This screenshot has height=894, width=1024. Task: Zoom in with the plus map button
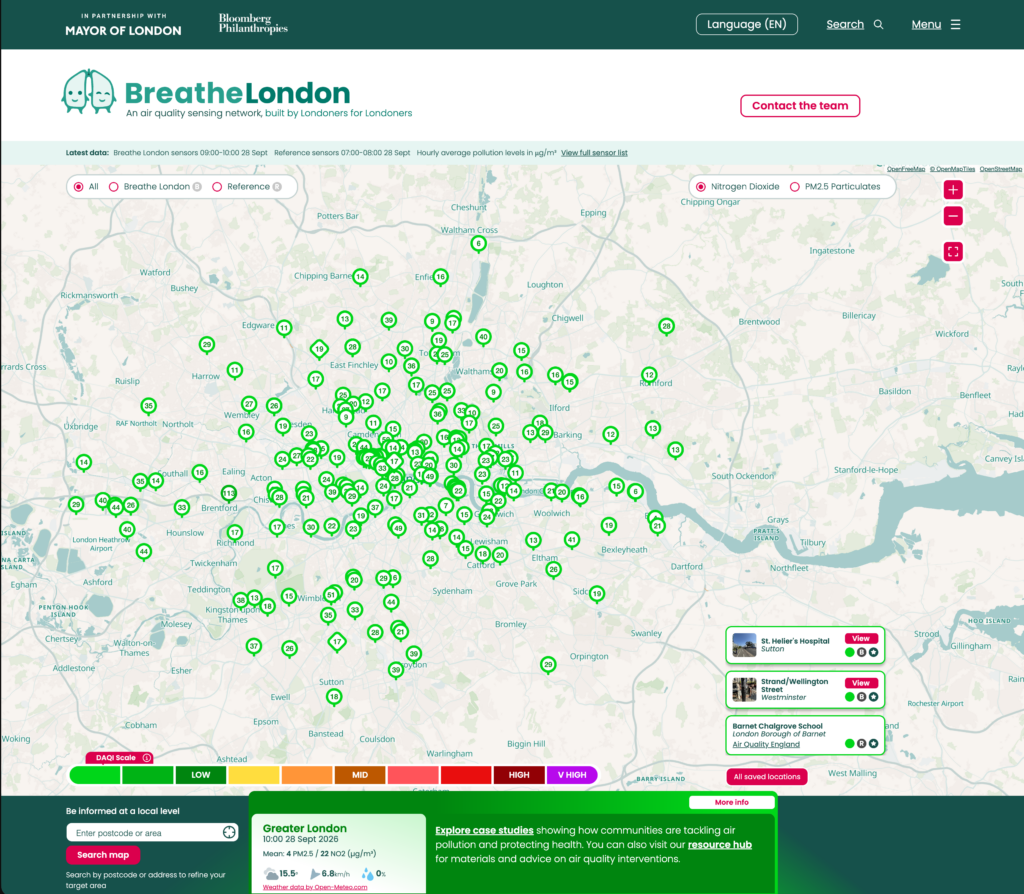pos(953,190)
